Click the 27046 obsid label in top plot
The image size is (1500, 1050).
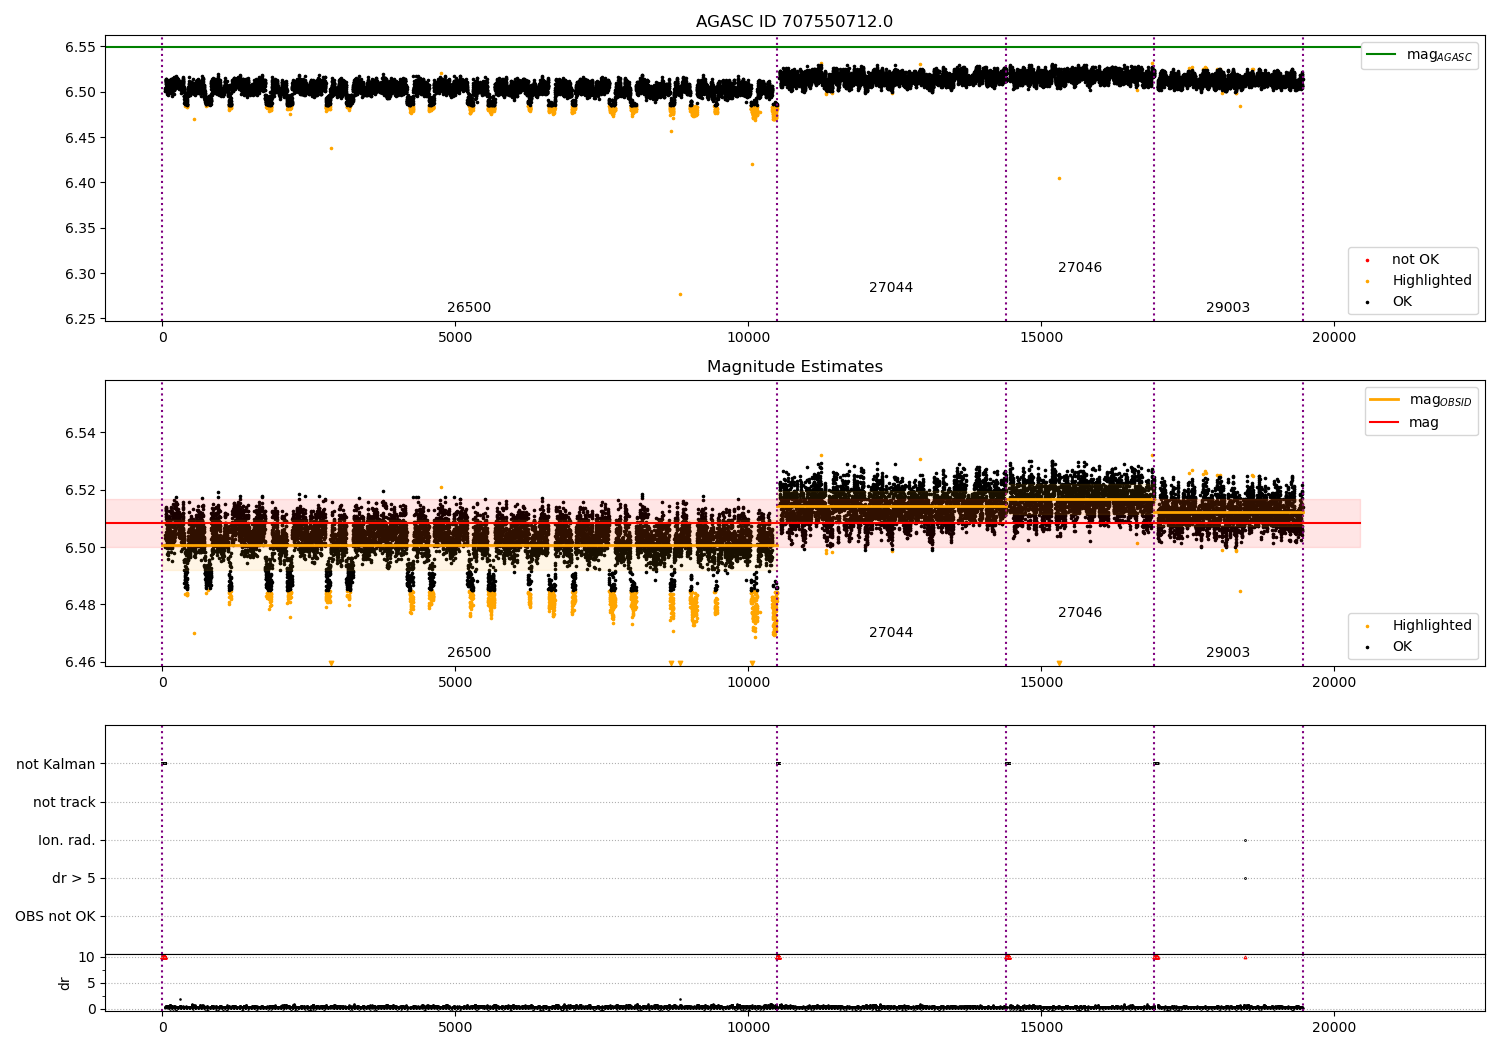pyautogui.click(x=1080, y=268)
